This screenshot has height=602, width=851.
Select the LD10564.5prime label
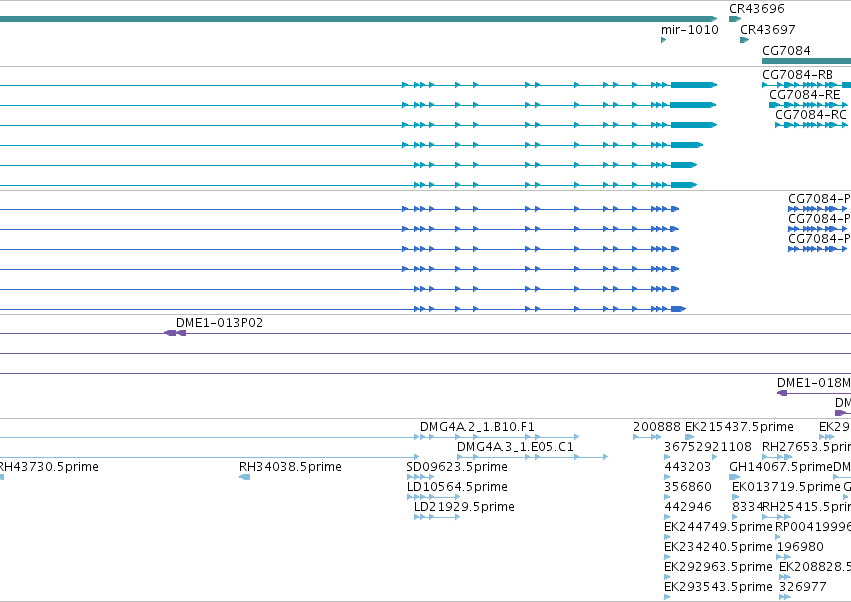[457, 486]
